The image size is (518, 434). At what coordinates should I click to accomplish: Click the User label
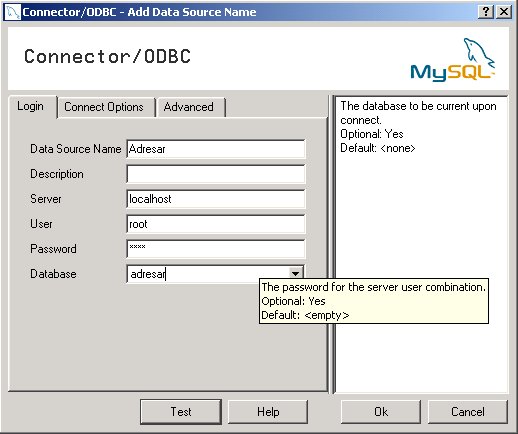(x=41, y=224)
